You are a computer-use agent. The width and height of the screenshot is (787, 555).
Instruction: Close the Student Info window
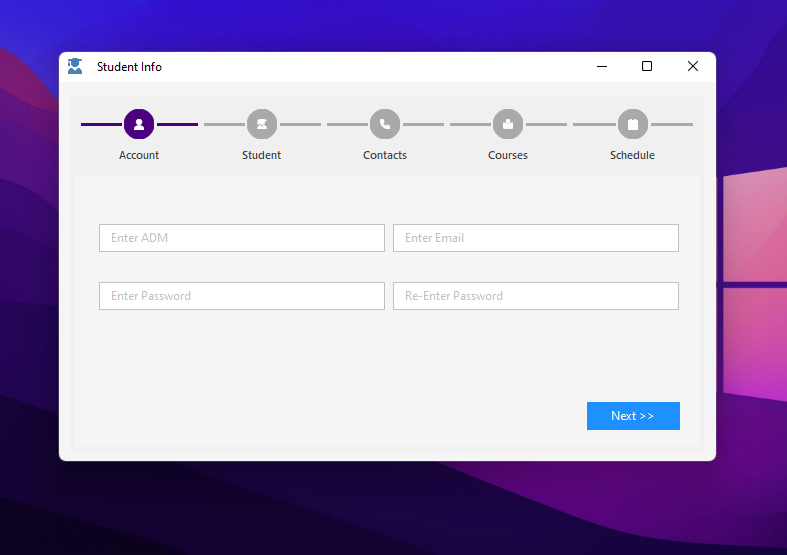693,66
